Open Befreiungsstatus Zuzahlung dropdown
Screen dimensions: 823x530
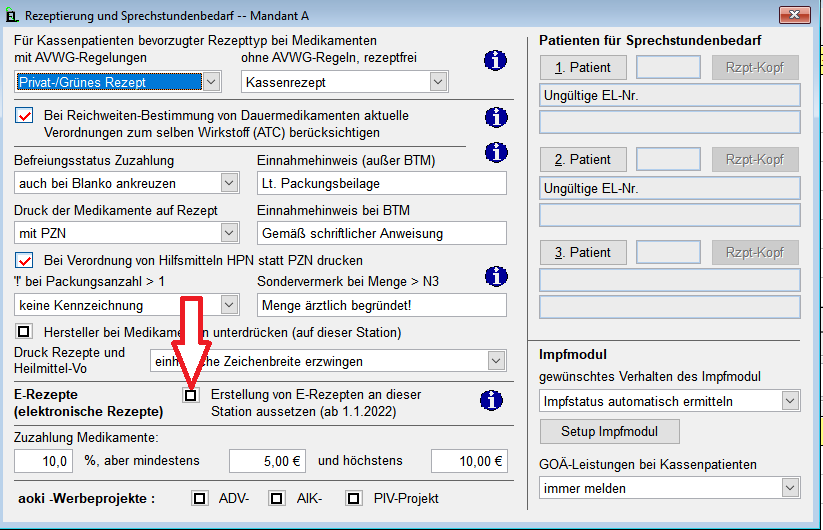229,184
